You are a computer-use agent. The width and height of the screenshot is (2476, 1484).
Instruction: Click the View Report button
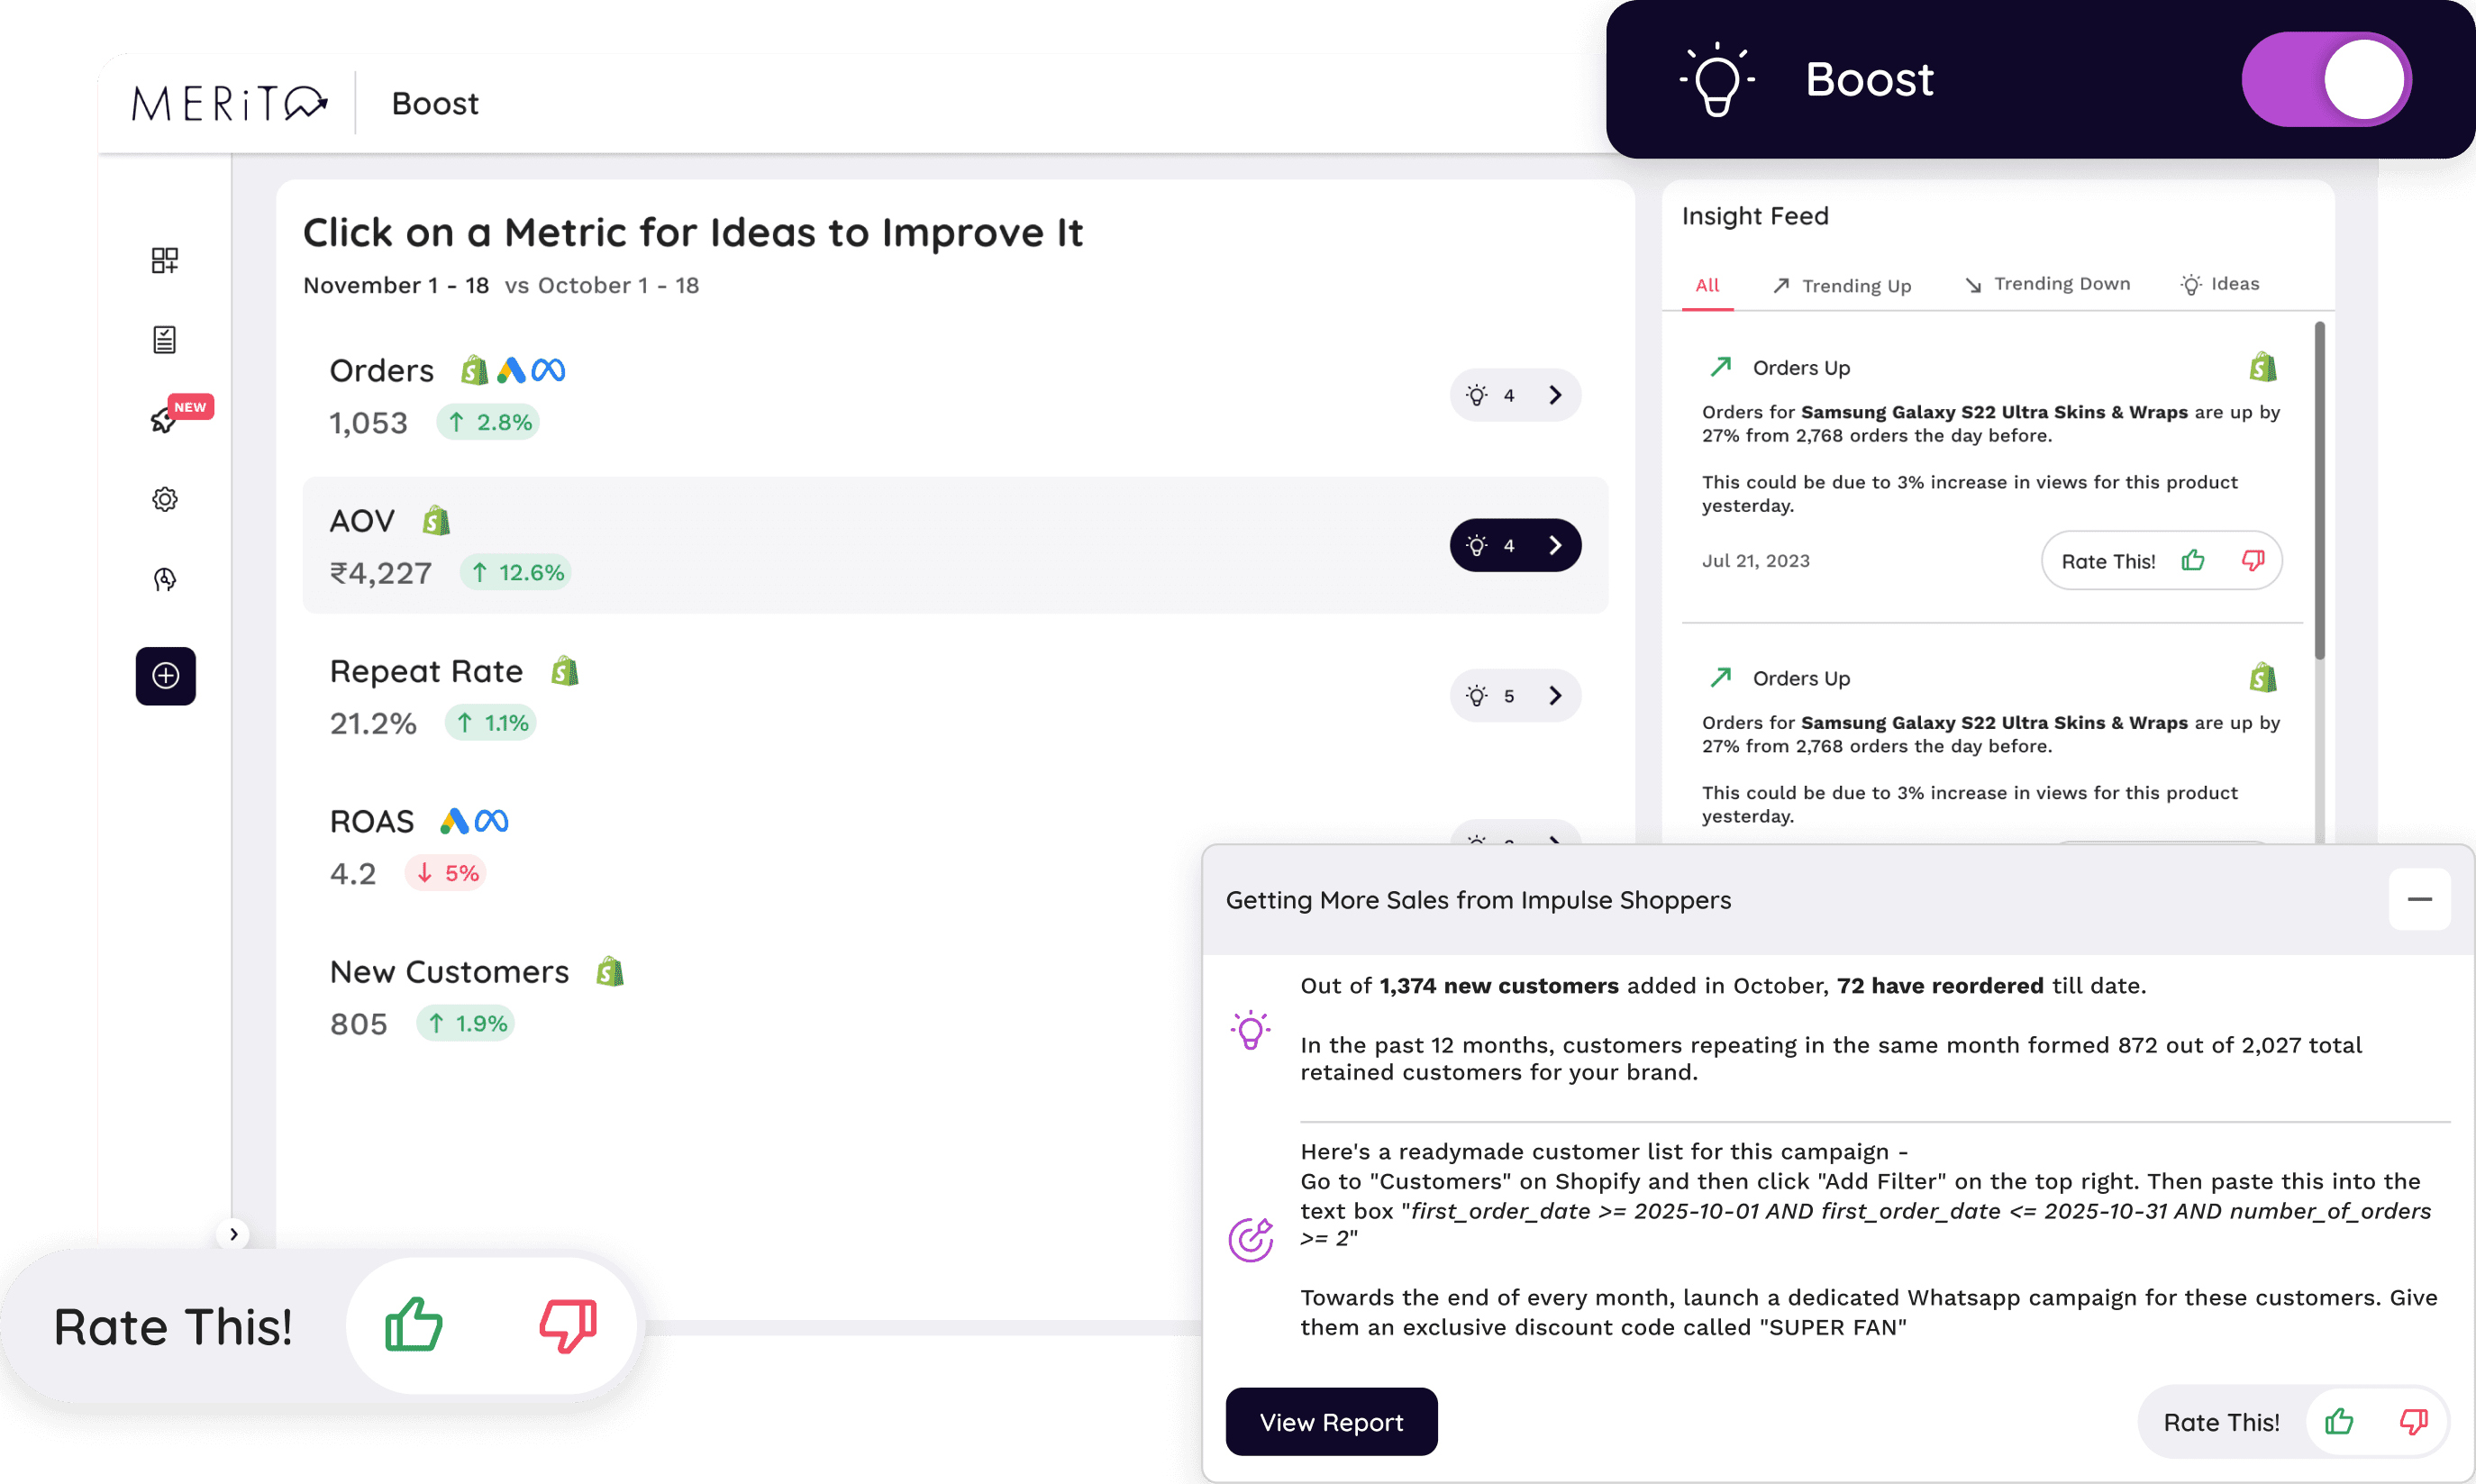pyautogui.click(x=1331, y=1421)
